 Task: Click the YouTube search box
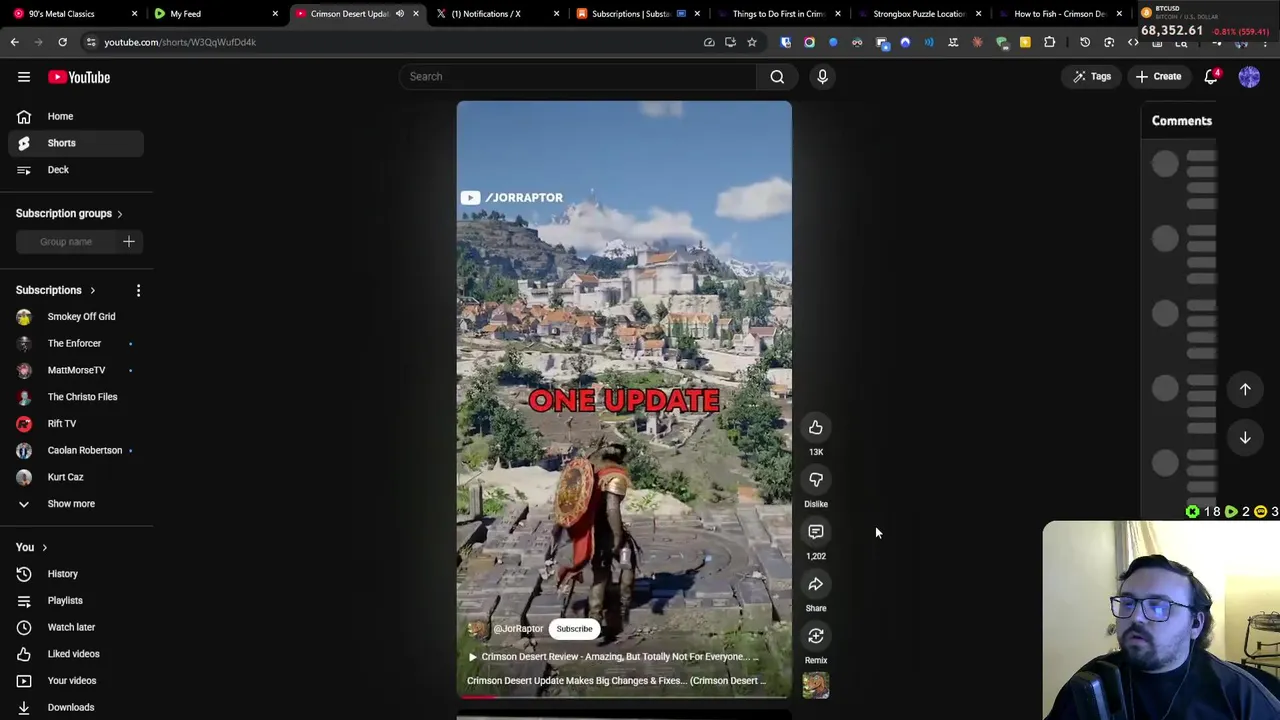click(x=578, y=77)
